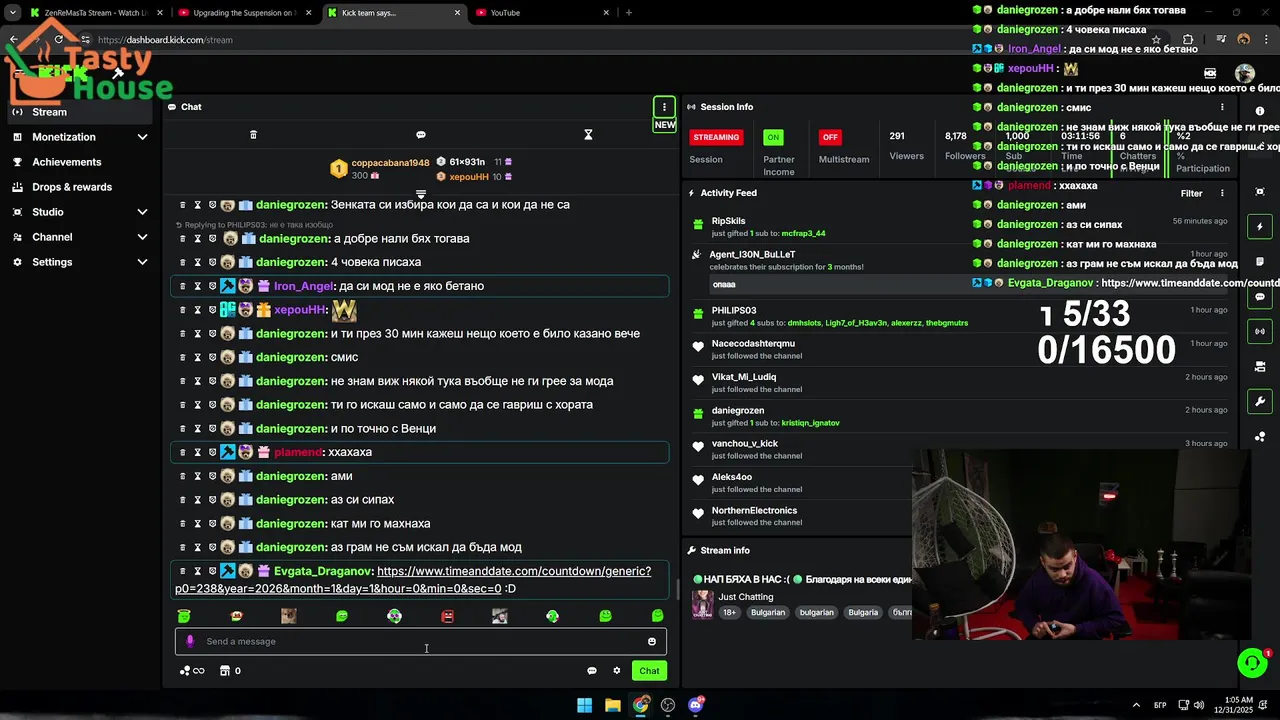Screen dimensions: 1280x720
Task: Open the emoji picker smiley
Action: coord(652,641)
